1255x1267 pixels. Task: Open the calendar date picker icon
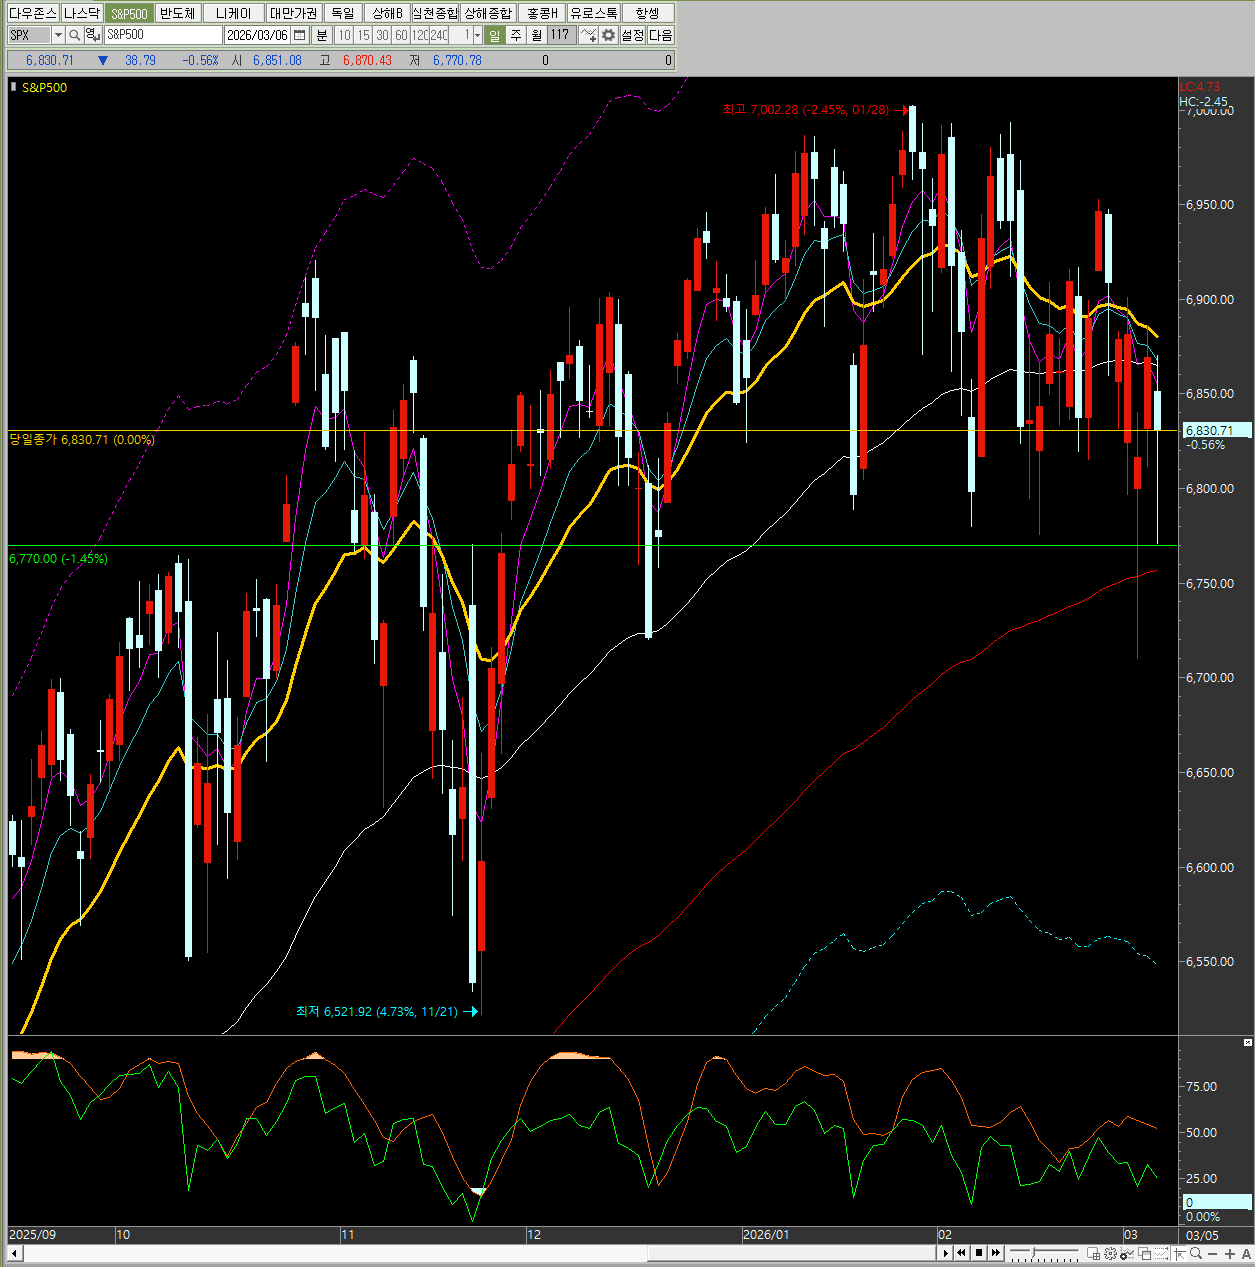coord(300,35)
